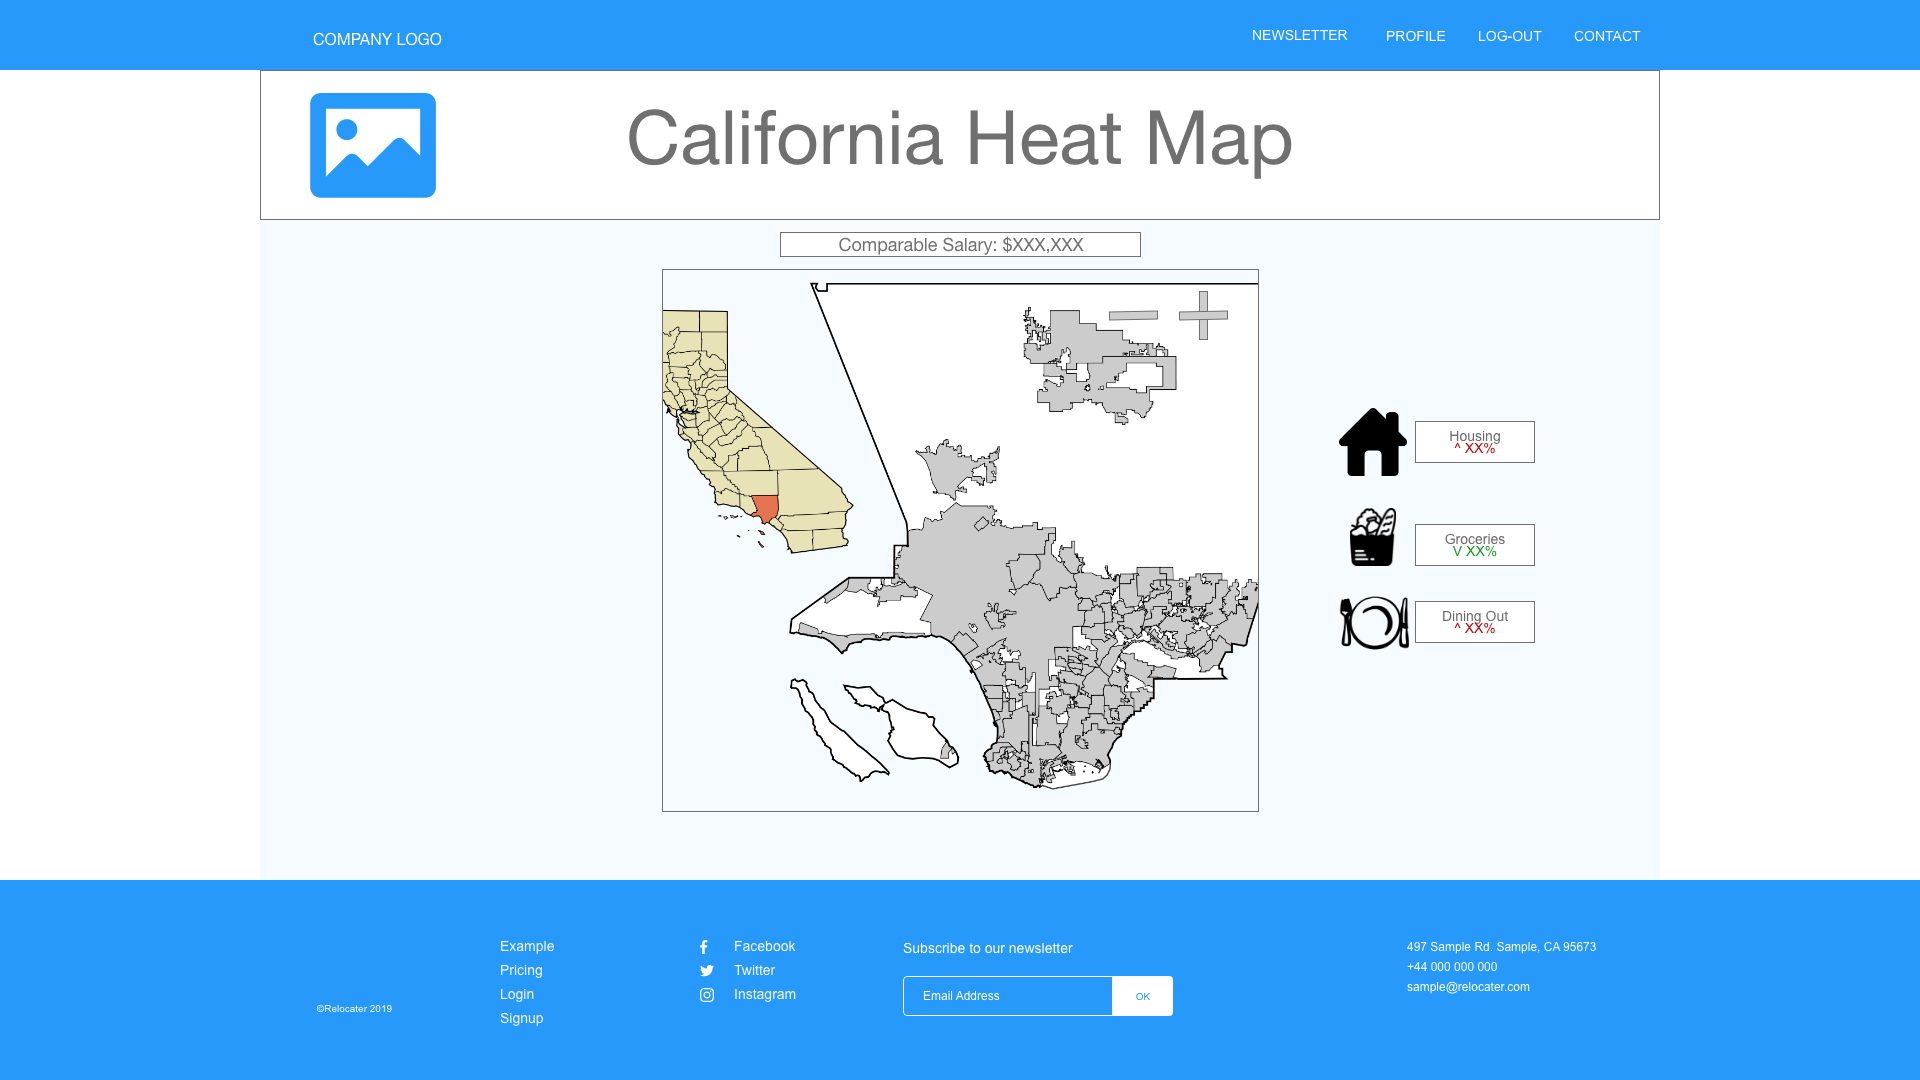Click the Comparable Salary display box
This screenshot has width=1920, height=1080.
(x=960, y=245)
